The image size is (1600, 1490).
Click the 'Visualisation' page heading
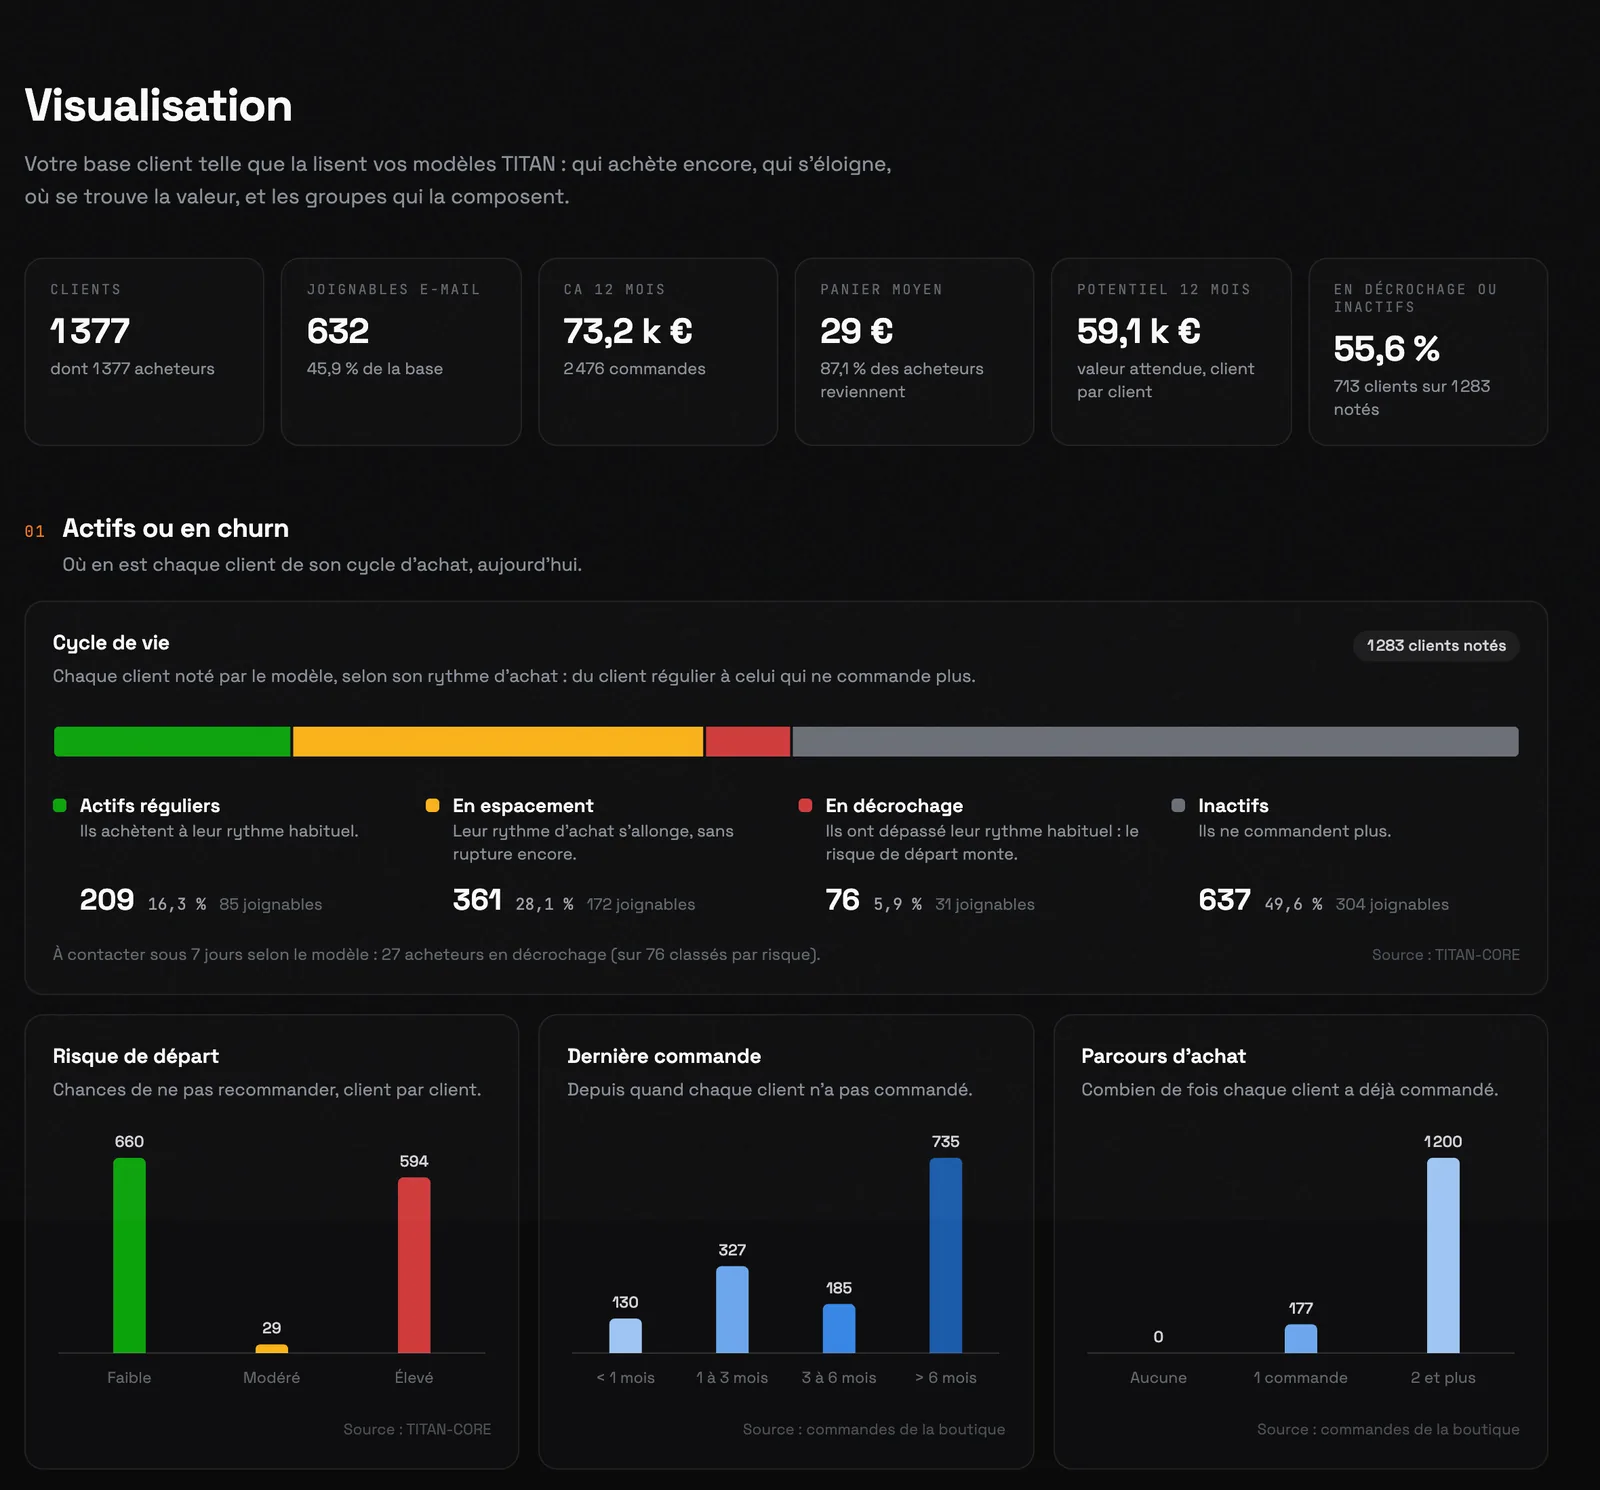159,106
